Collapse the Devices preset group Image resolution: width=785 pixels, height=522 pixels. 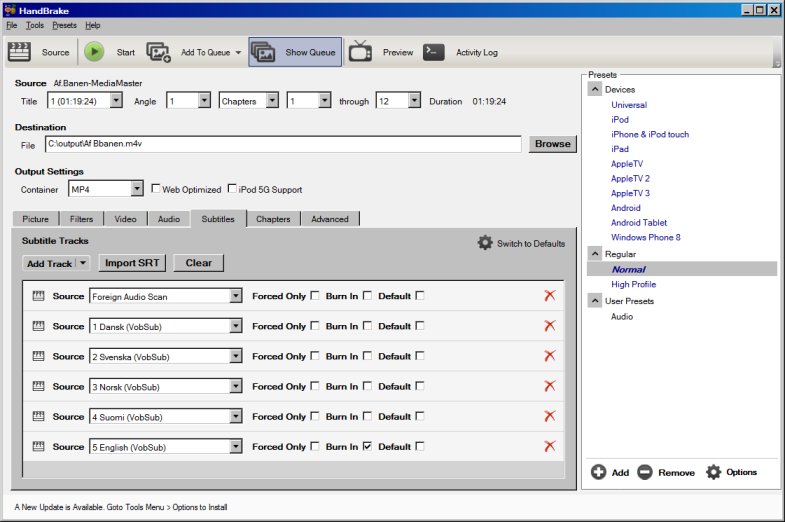594,89
